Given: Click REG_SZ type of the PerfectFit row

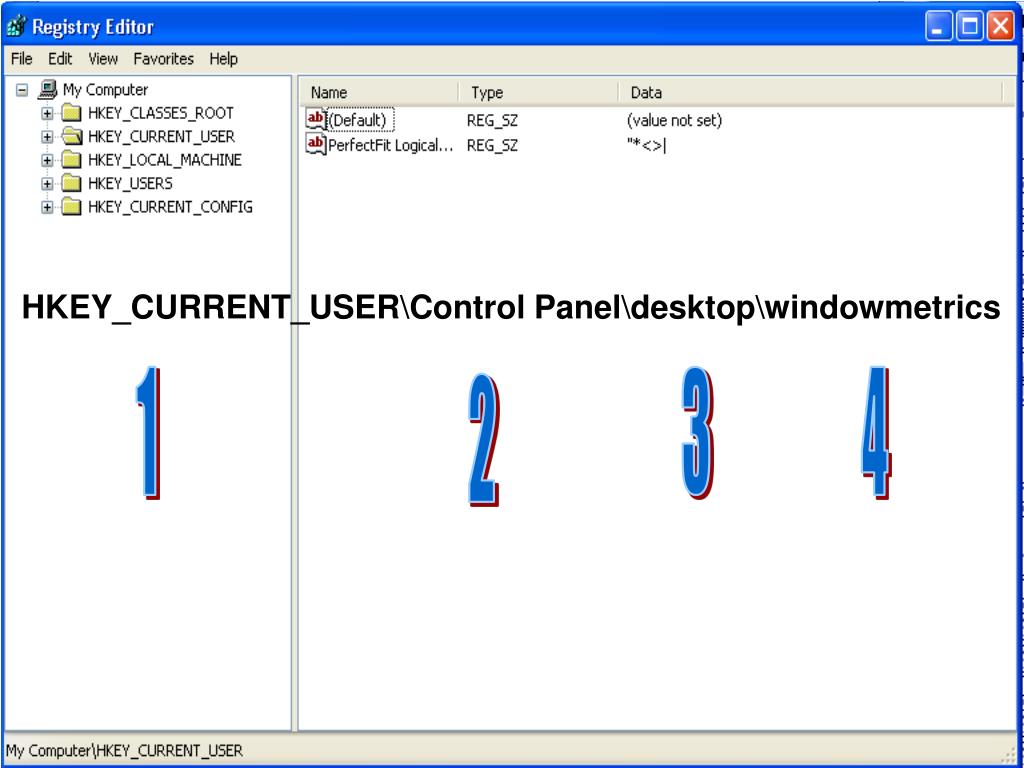Looking at the screenshot, I should pos(492,146).
